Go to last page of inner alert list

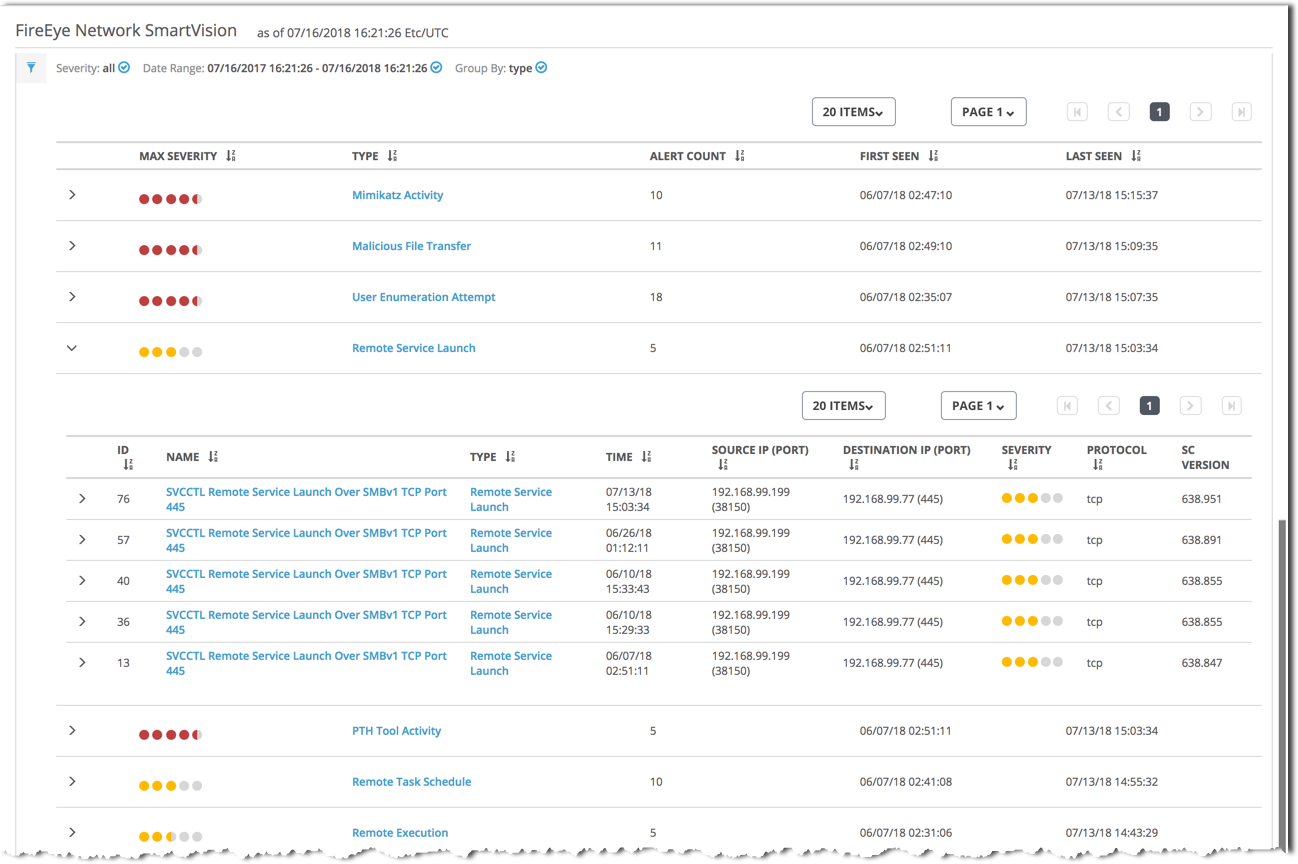coord(1232,405)
